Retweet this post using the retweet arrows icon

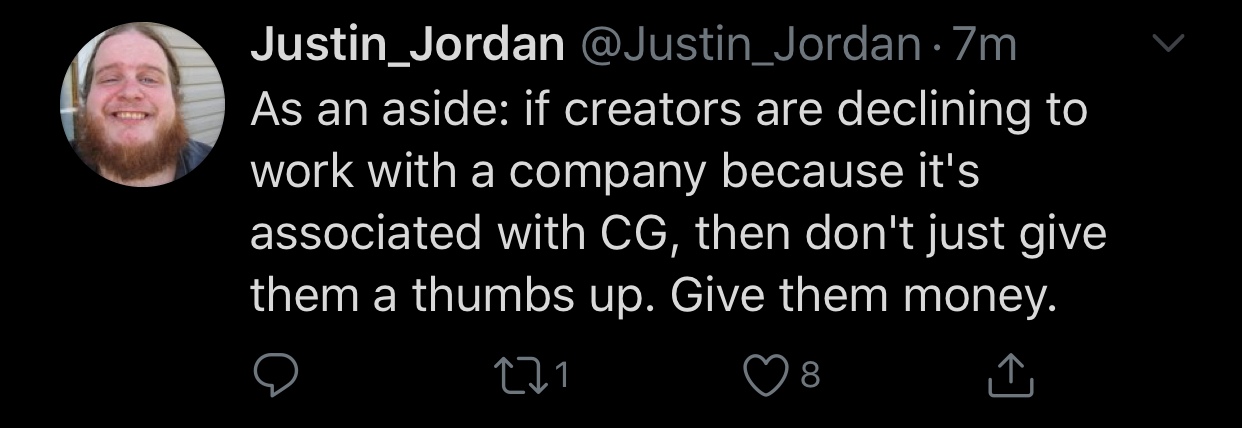tap(519, 375)
